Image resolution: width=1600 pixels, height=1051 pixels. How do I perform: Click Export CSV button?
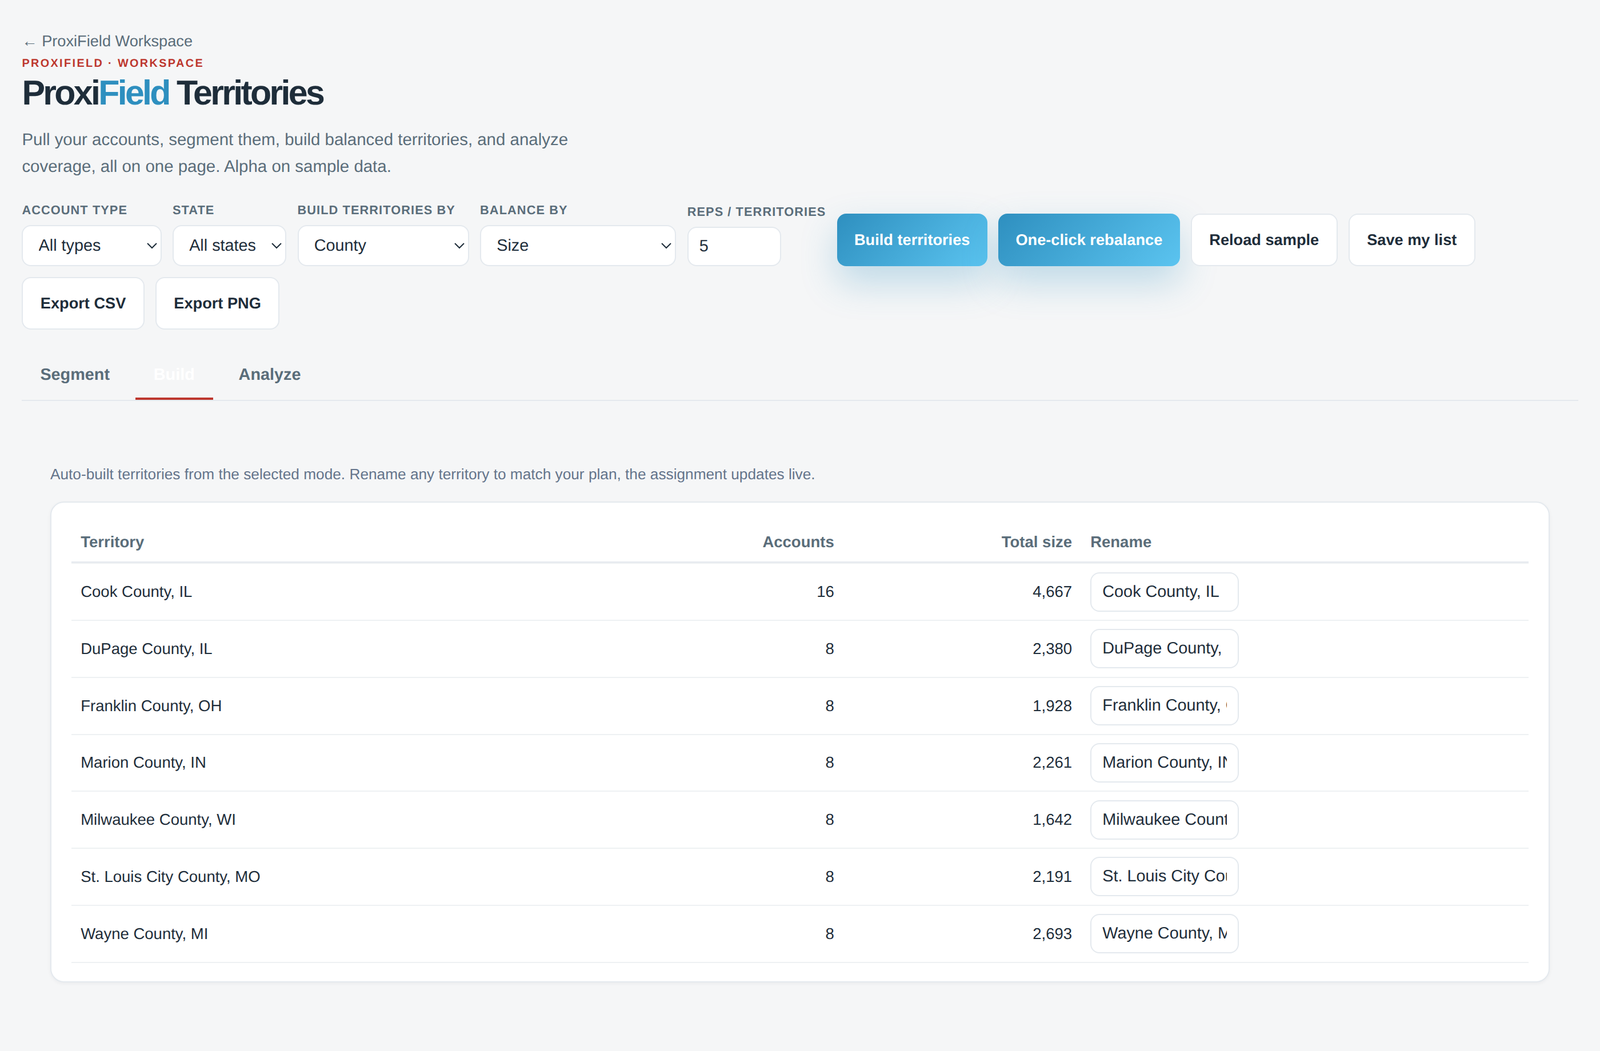(x=83, y=303)
